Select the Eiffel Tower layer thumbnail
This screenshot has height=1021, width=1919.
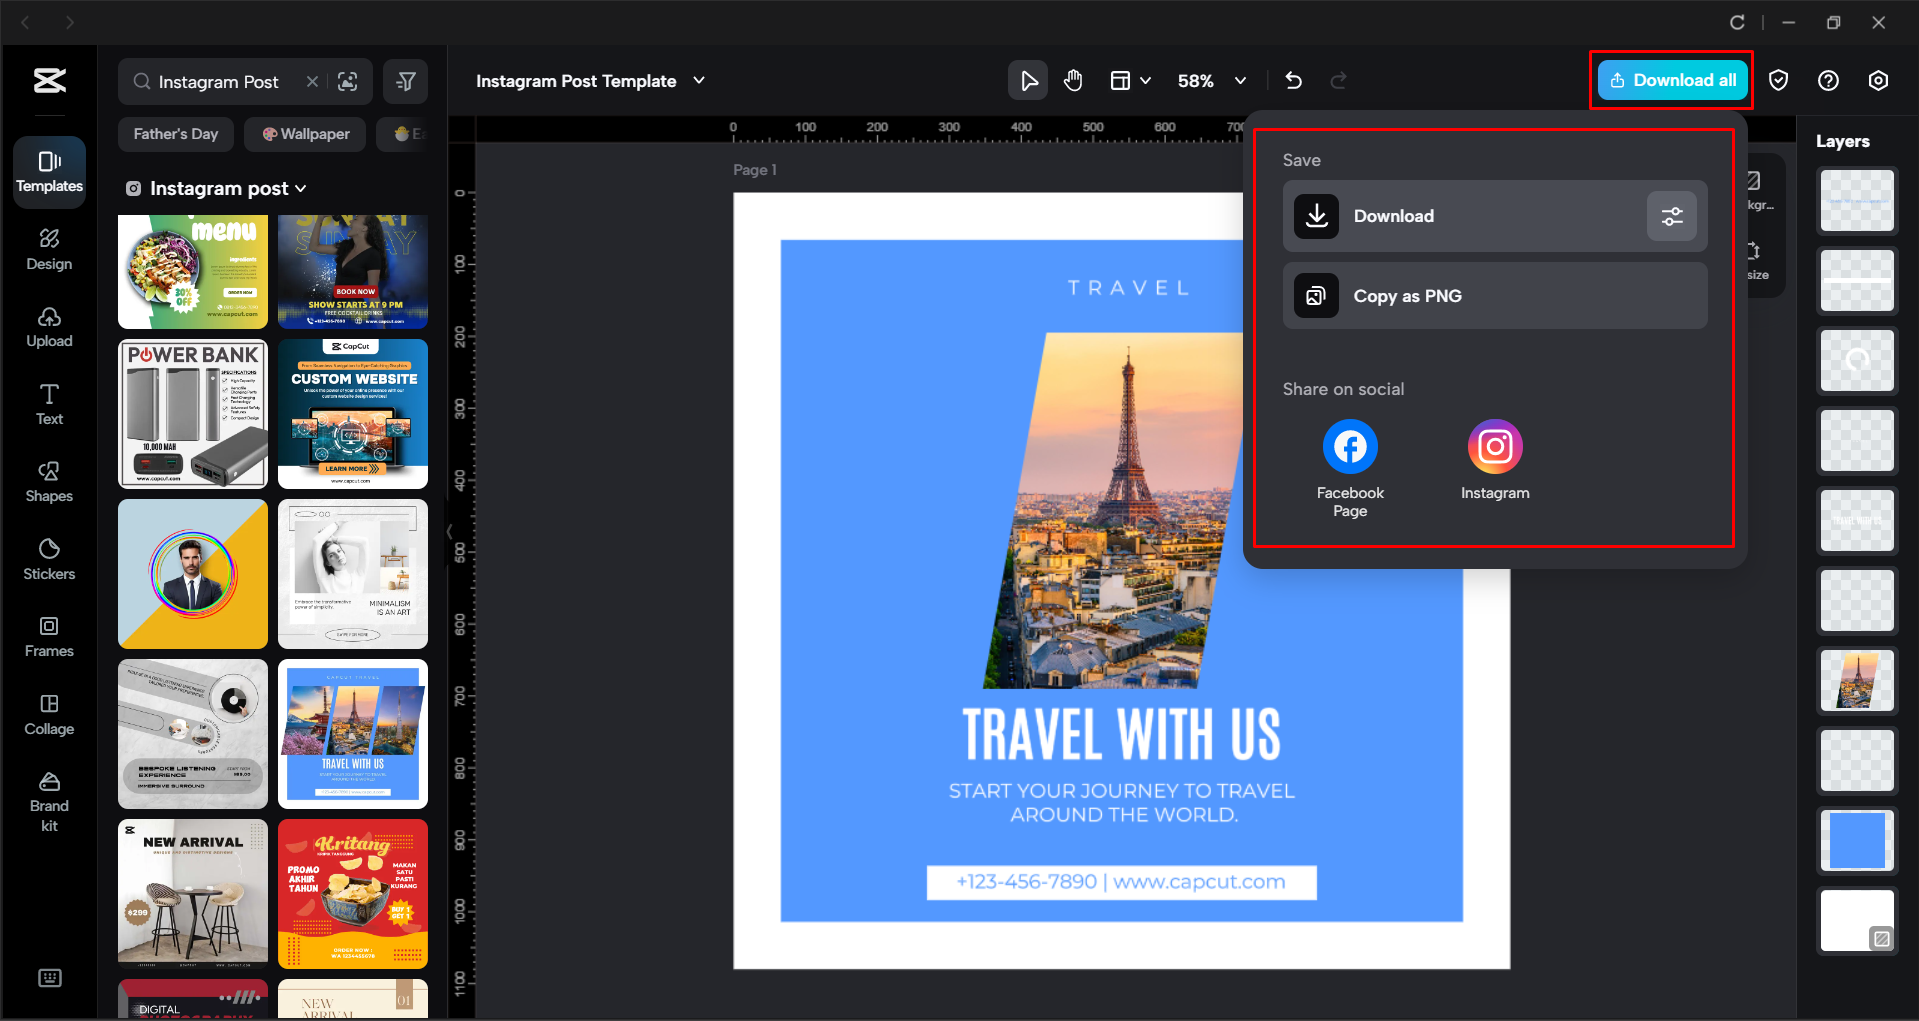[x=1857, y=681]
